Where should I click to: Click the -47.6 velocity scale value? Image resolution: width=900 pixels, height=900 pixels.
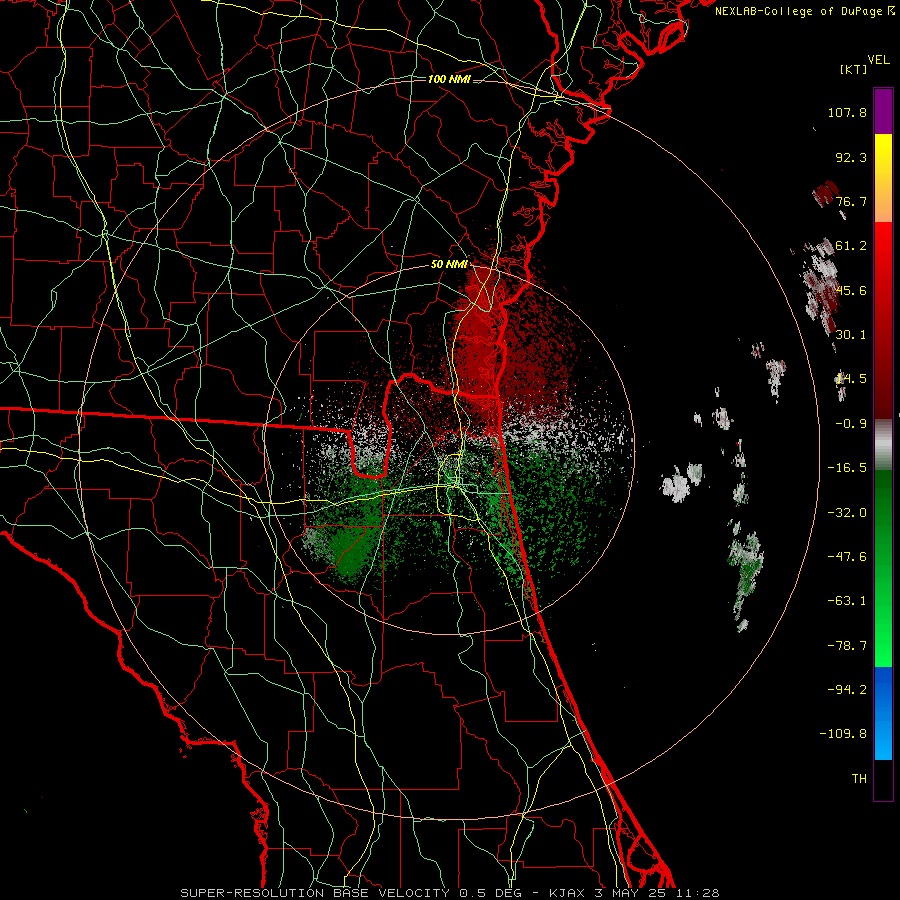(x=847, y=556)
